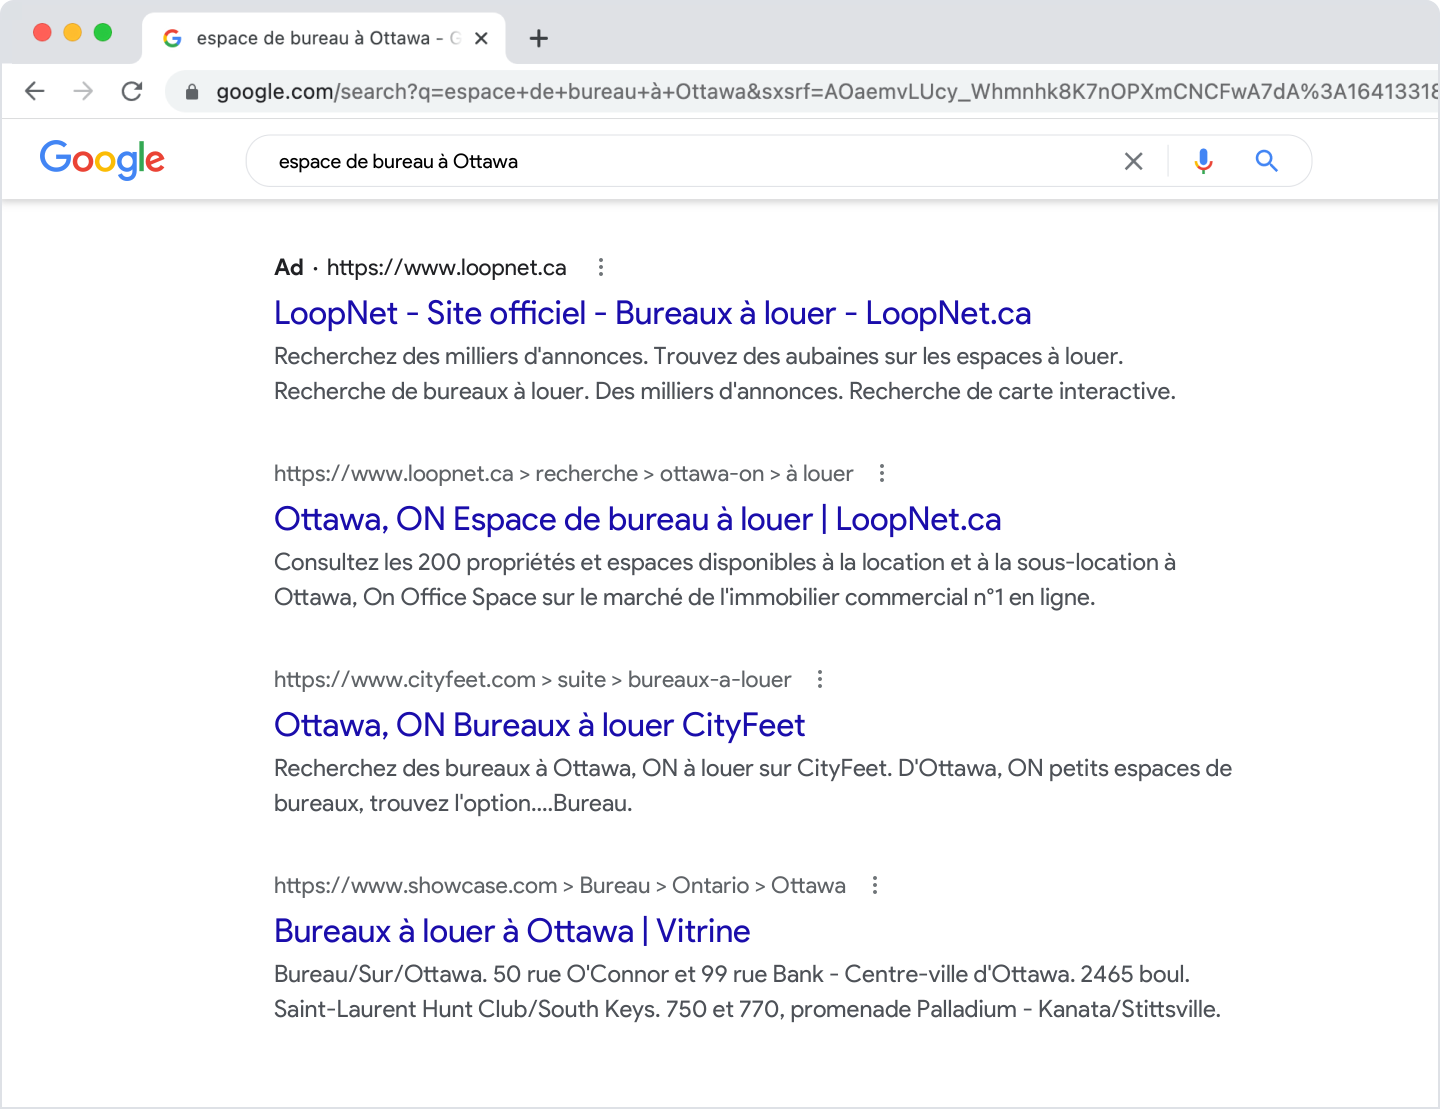The height and width of the screenshot is (1109, 1440).
Task: Click the padlock icon in address bar
Action: pyautogui.click(x=192, y=92)
